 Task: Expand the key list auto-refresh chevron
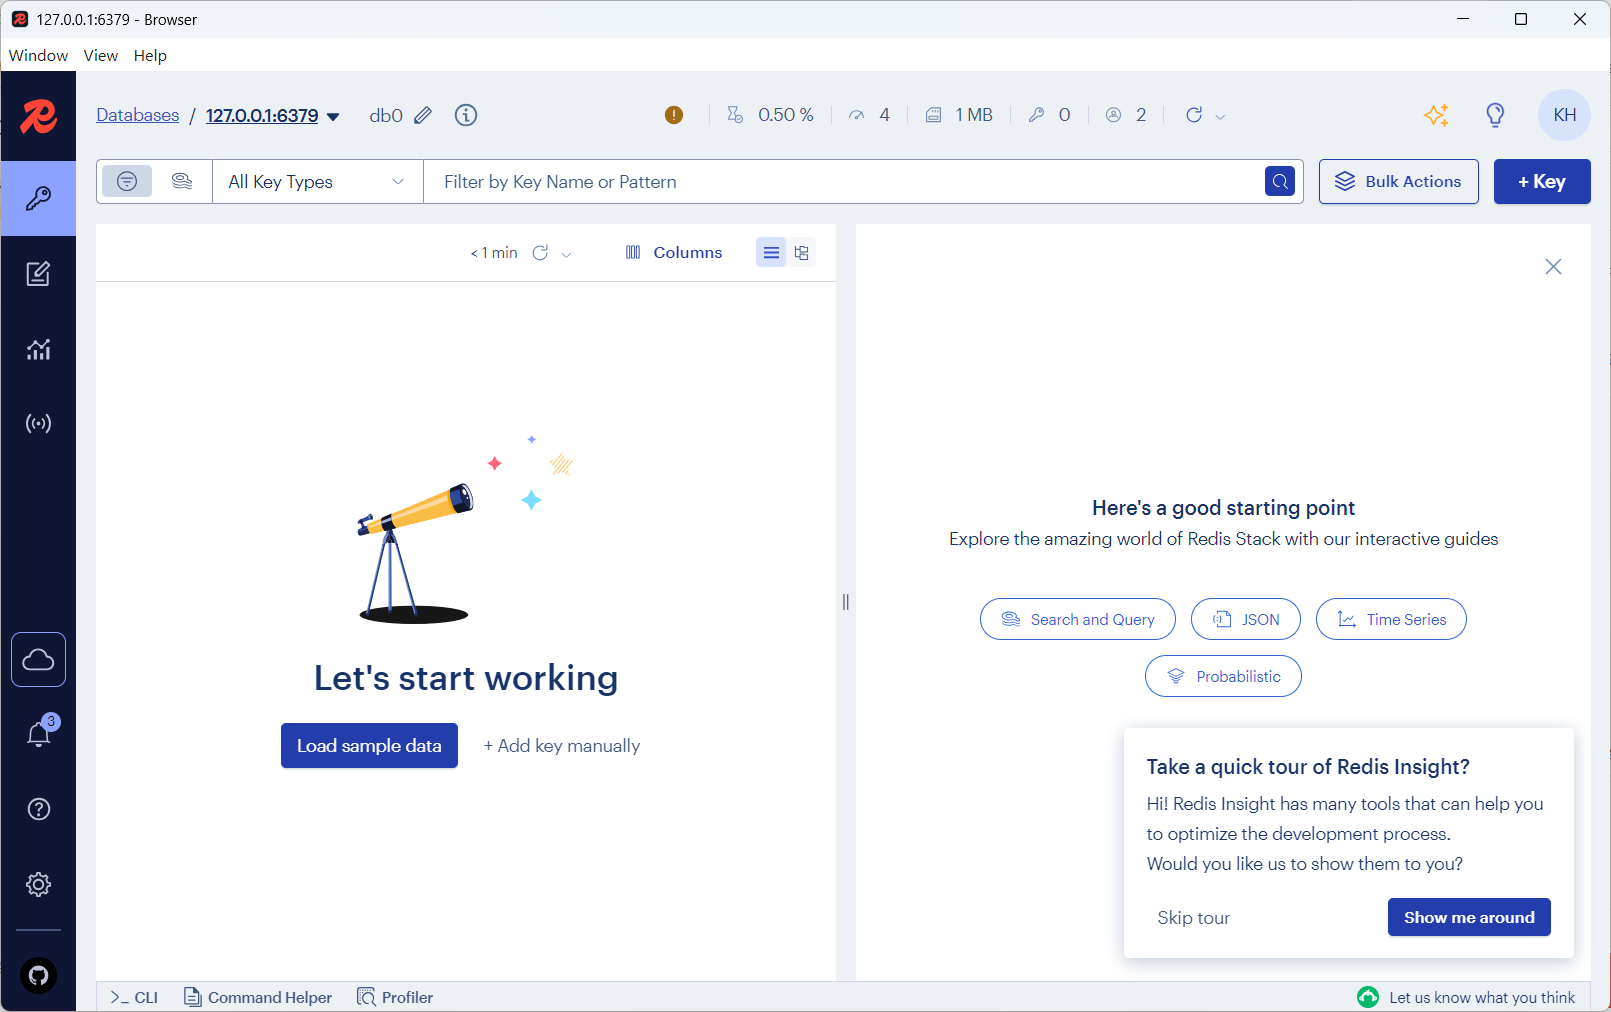point(566,255)
